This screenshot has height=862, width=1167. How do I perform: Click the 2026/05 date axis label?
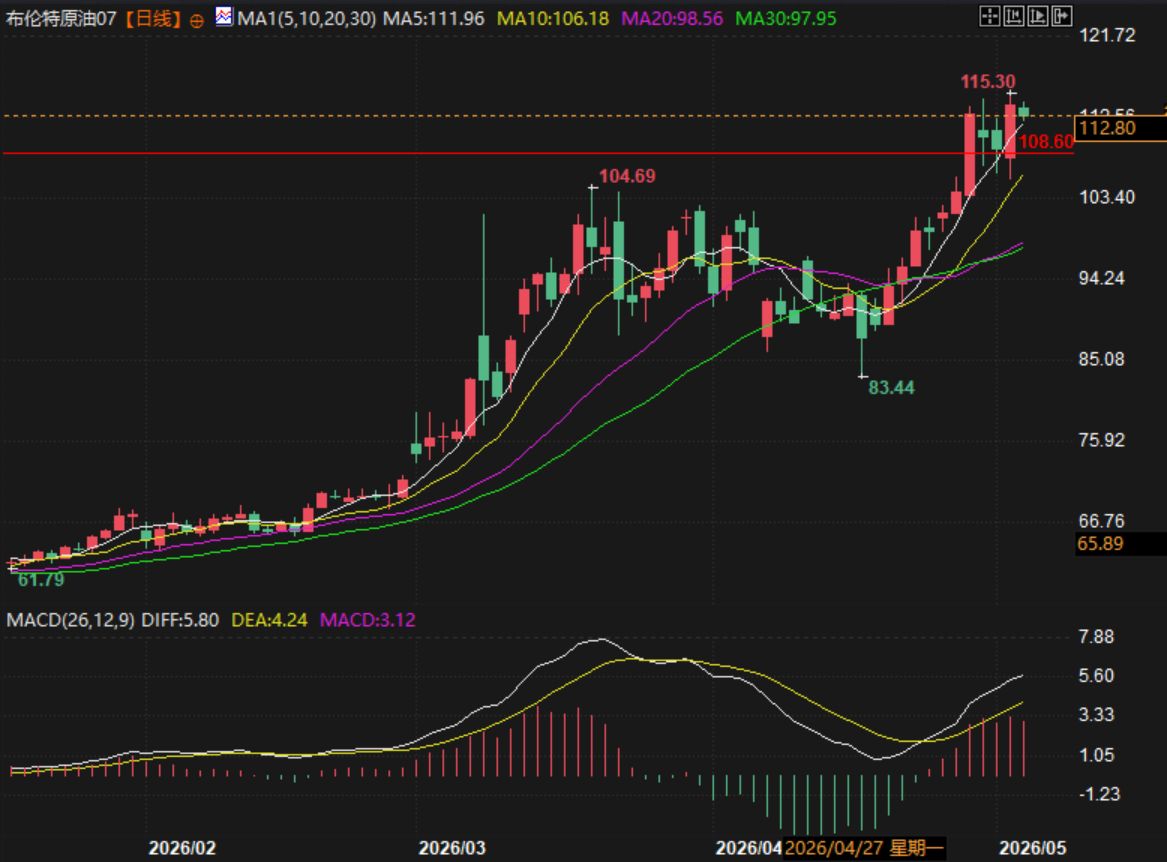1032,848
